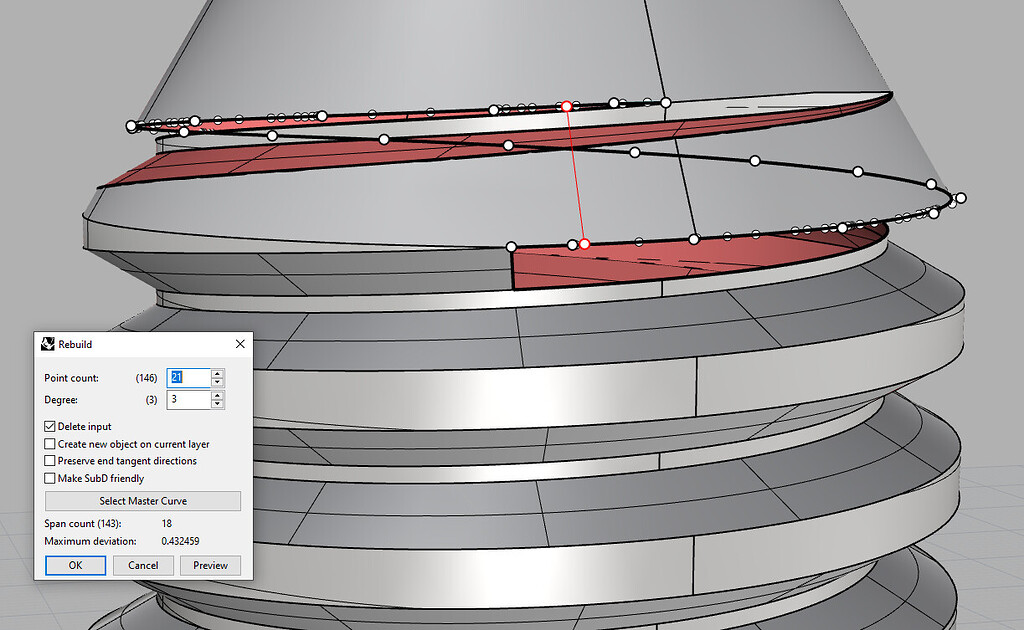1024x630 pixels.
Task: Enable the Make SubD friendly option
Action: [49, 478]
